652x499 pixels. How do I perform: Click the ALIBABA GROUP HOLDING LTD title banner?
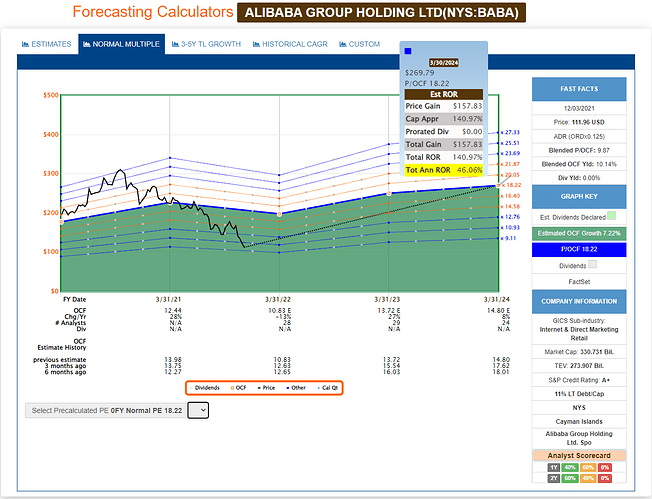381,12
